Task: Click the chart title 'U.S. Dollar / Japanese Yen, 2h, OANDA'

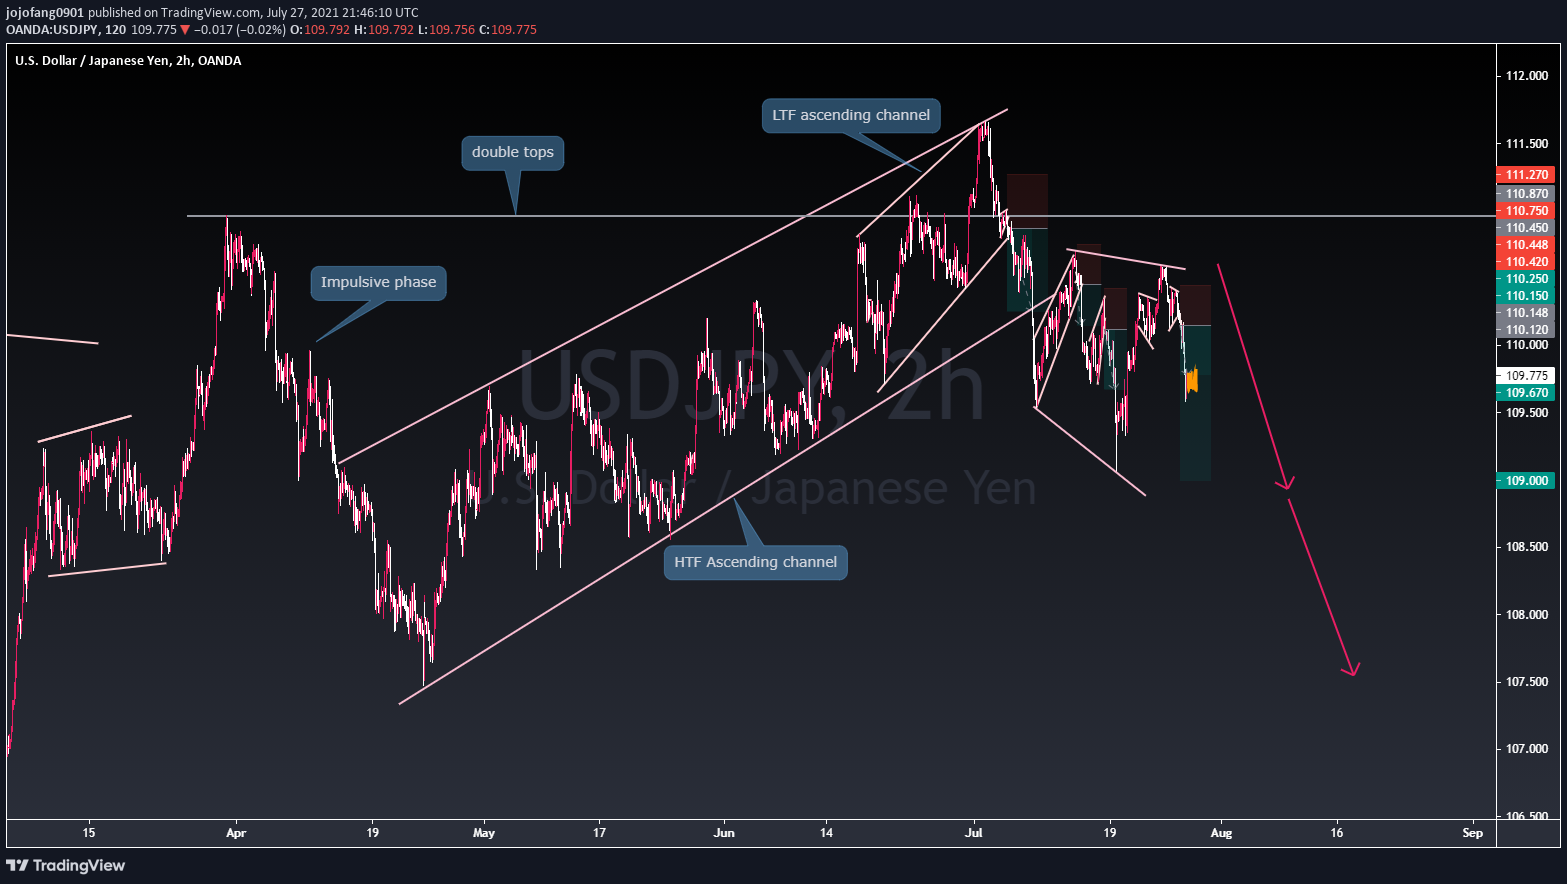Action: [128, 60]
